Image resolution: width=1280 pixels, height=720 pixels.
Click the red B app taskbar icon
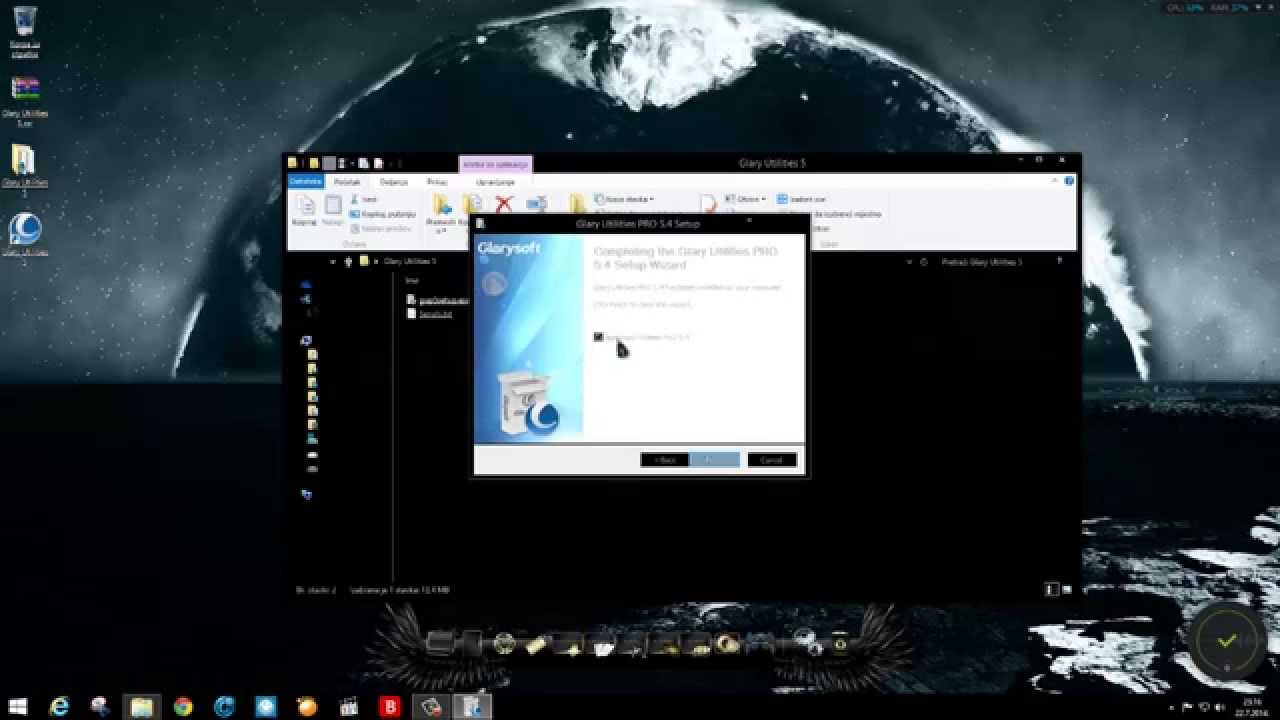click(x=390, y=707)
